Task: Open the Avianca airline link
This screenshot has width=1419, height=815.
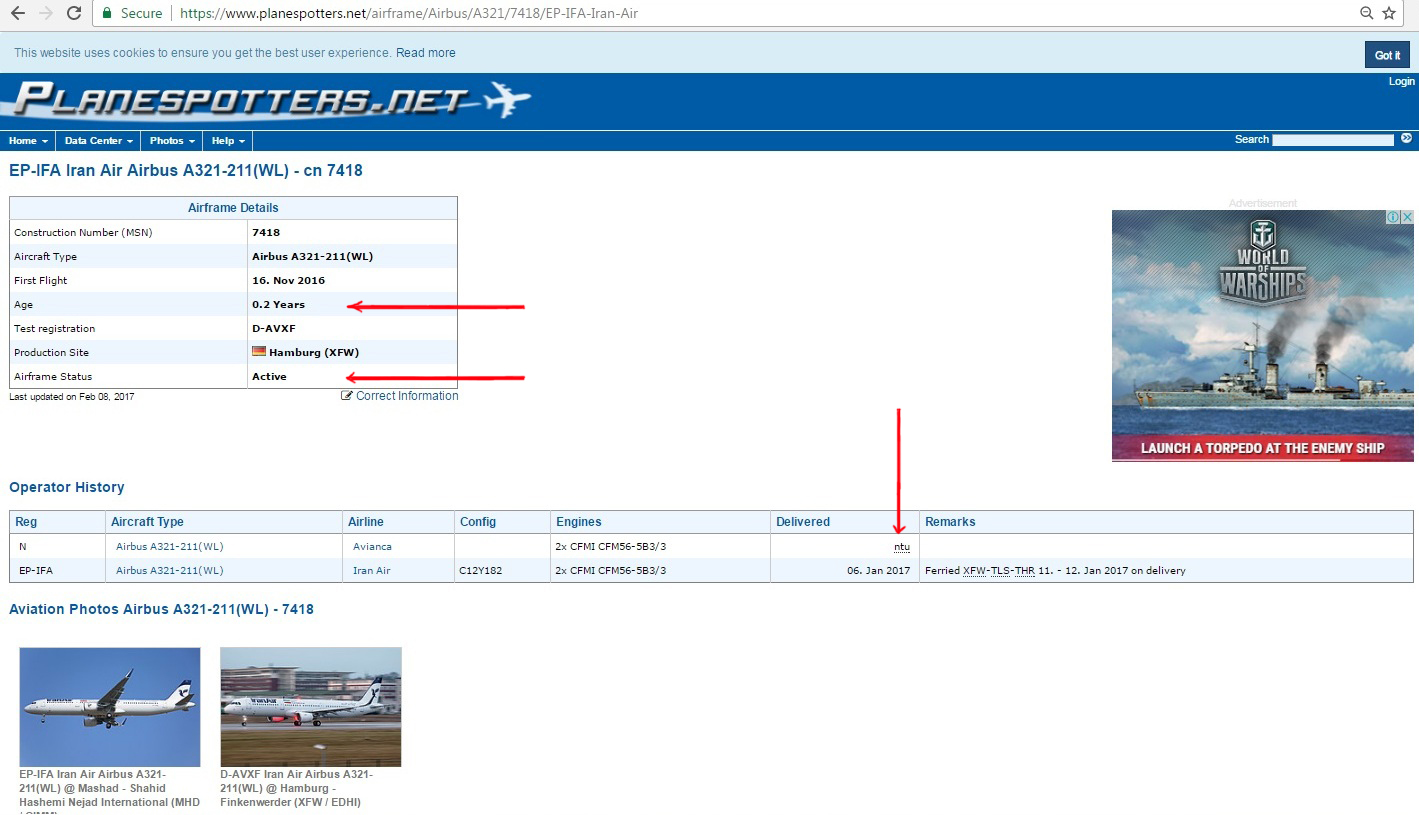Action: (x=372, y=547)
